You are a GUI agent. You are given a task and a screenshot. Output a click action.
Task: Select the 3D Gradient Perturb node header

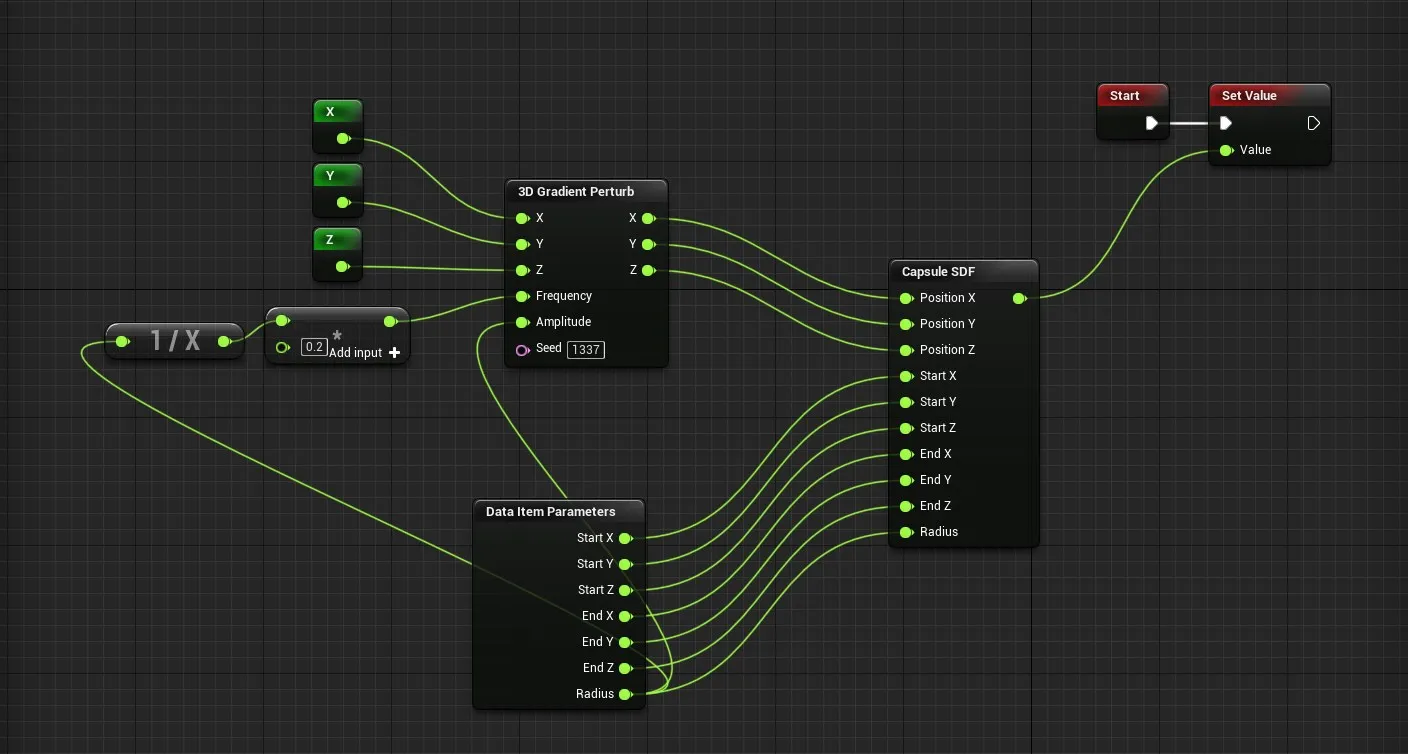576,192
